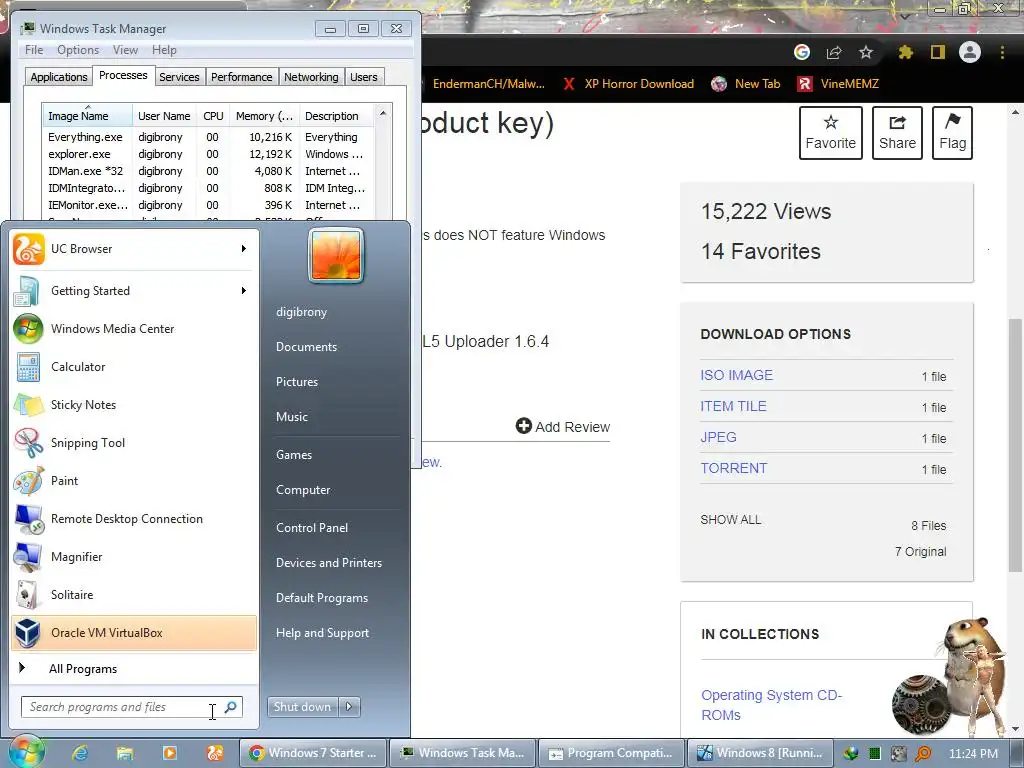Open Windows Explorer folder icon on taskbar
The width and height of the screenshot is (1024, 768).
point(125,753)
